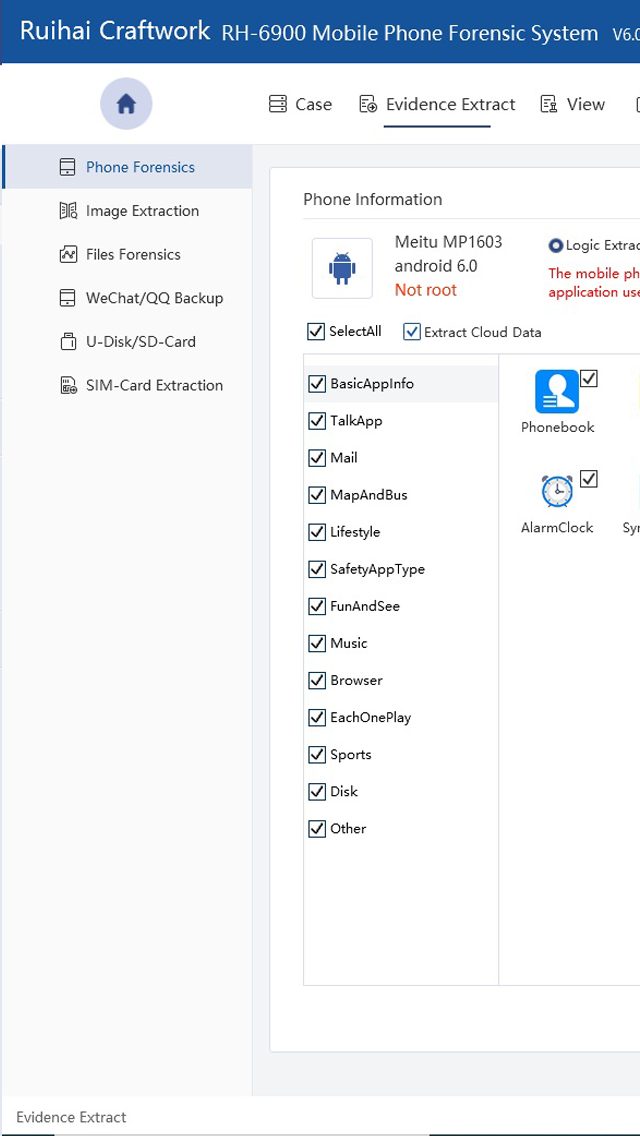Toggle the Extract Cloud Data checkbox
The height and width of the screenshot is (1136, 640).
click(412, 332)
